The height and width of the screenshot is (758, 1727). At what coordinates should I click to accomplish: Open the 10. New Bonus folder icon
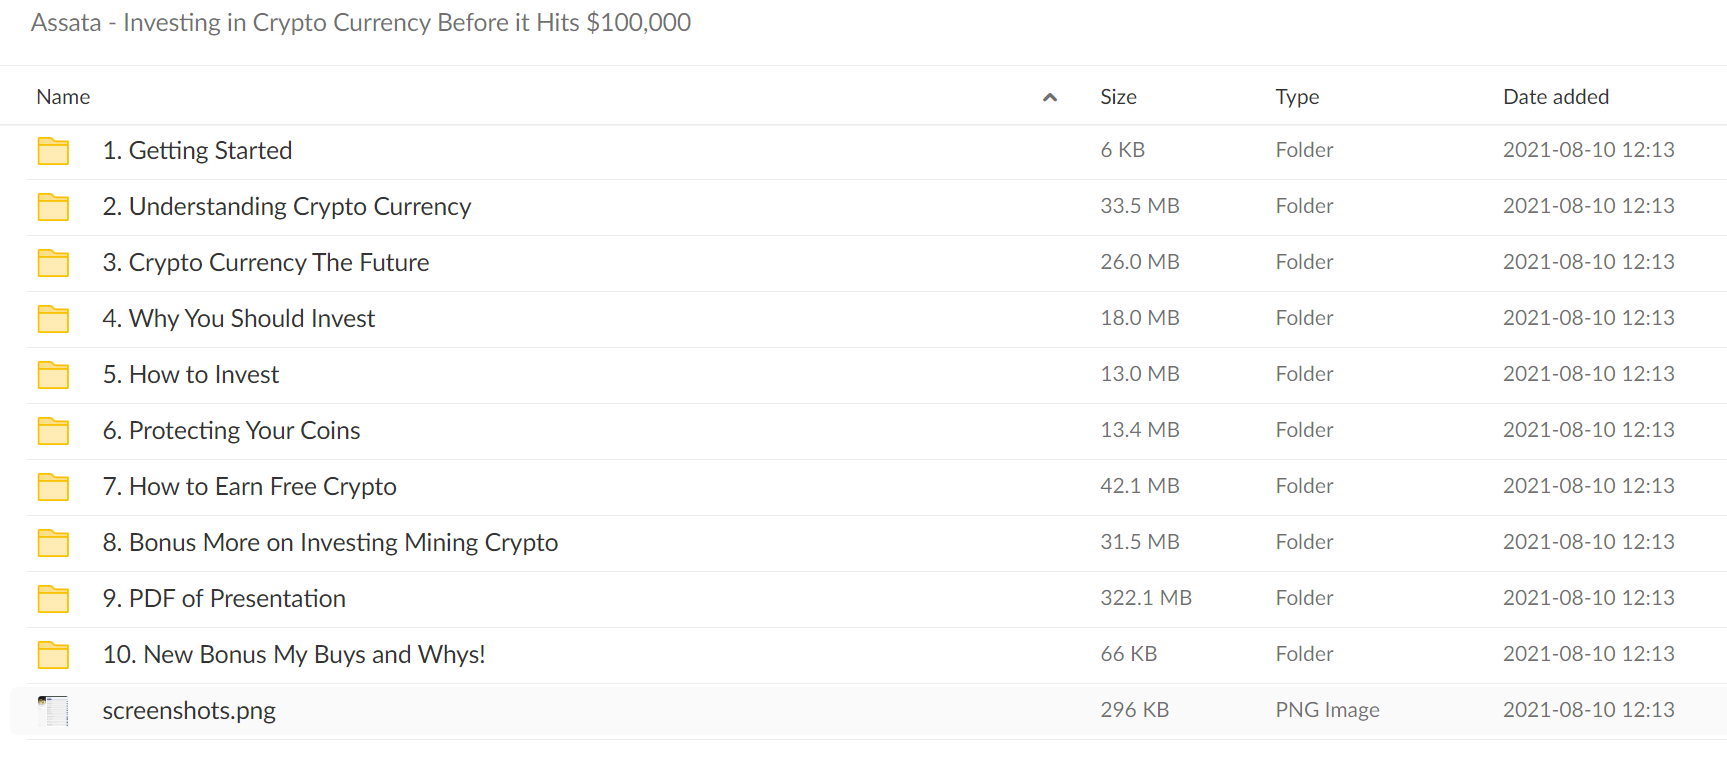pyautogui.click(x=53, y=655)
